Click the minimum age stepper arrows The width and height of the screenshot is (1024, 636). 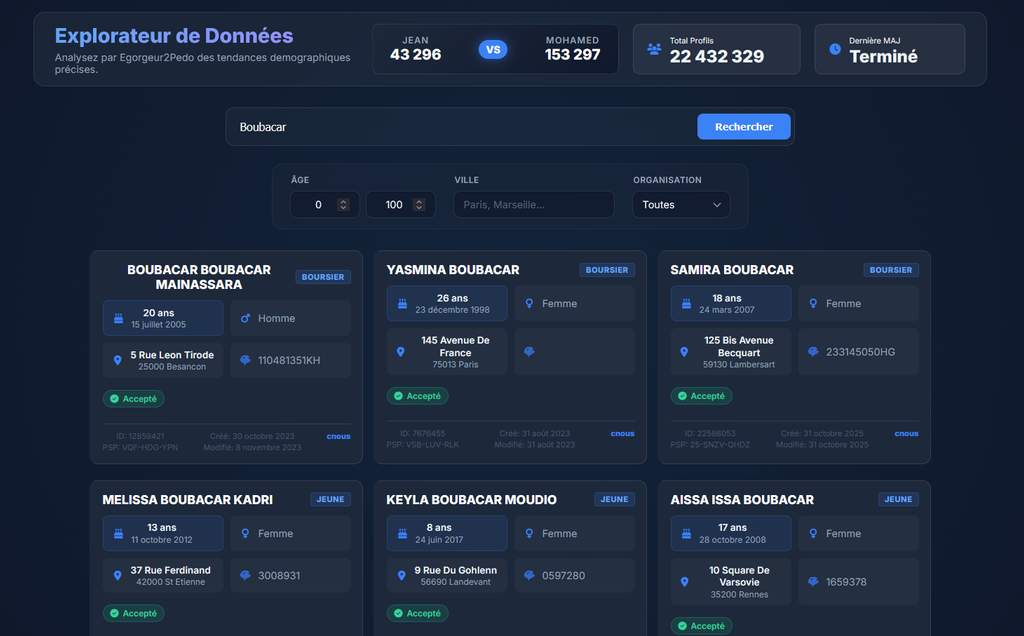tap(343, 205)
